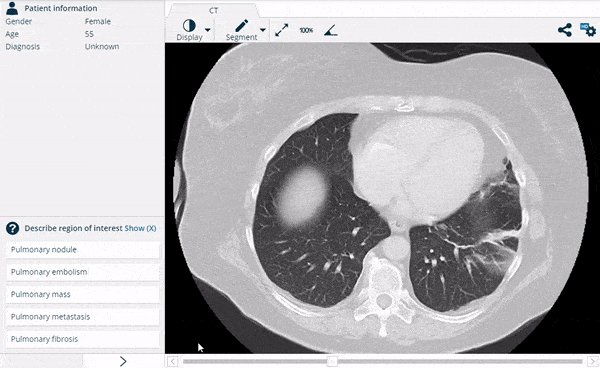Image resolution: width=600 pixels, height=368 pixels.
Task: Click the Show link
Action: click(x=134, y=228)
